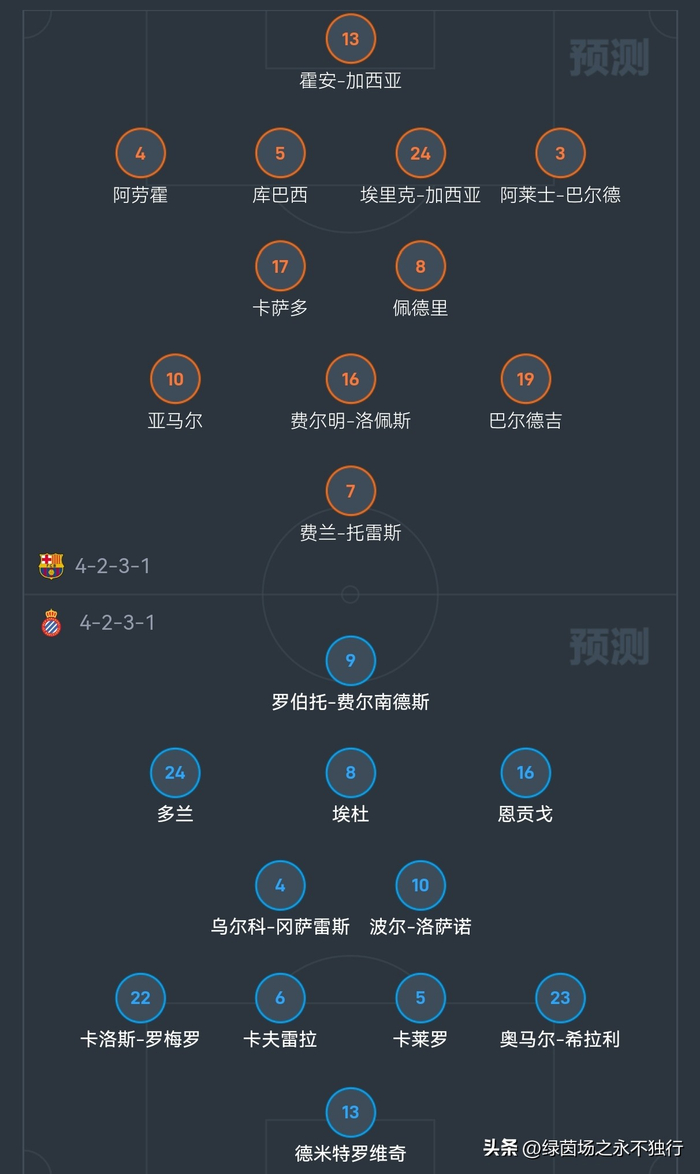This screenshot has width=700, height=1174.
Task: Click the top 预测 watermark label
Action: [x=609, y=58]
